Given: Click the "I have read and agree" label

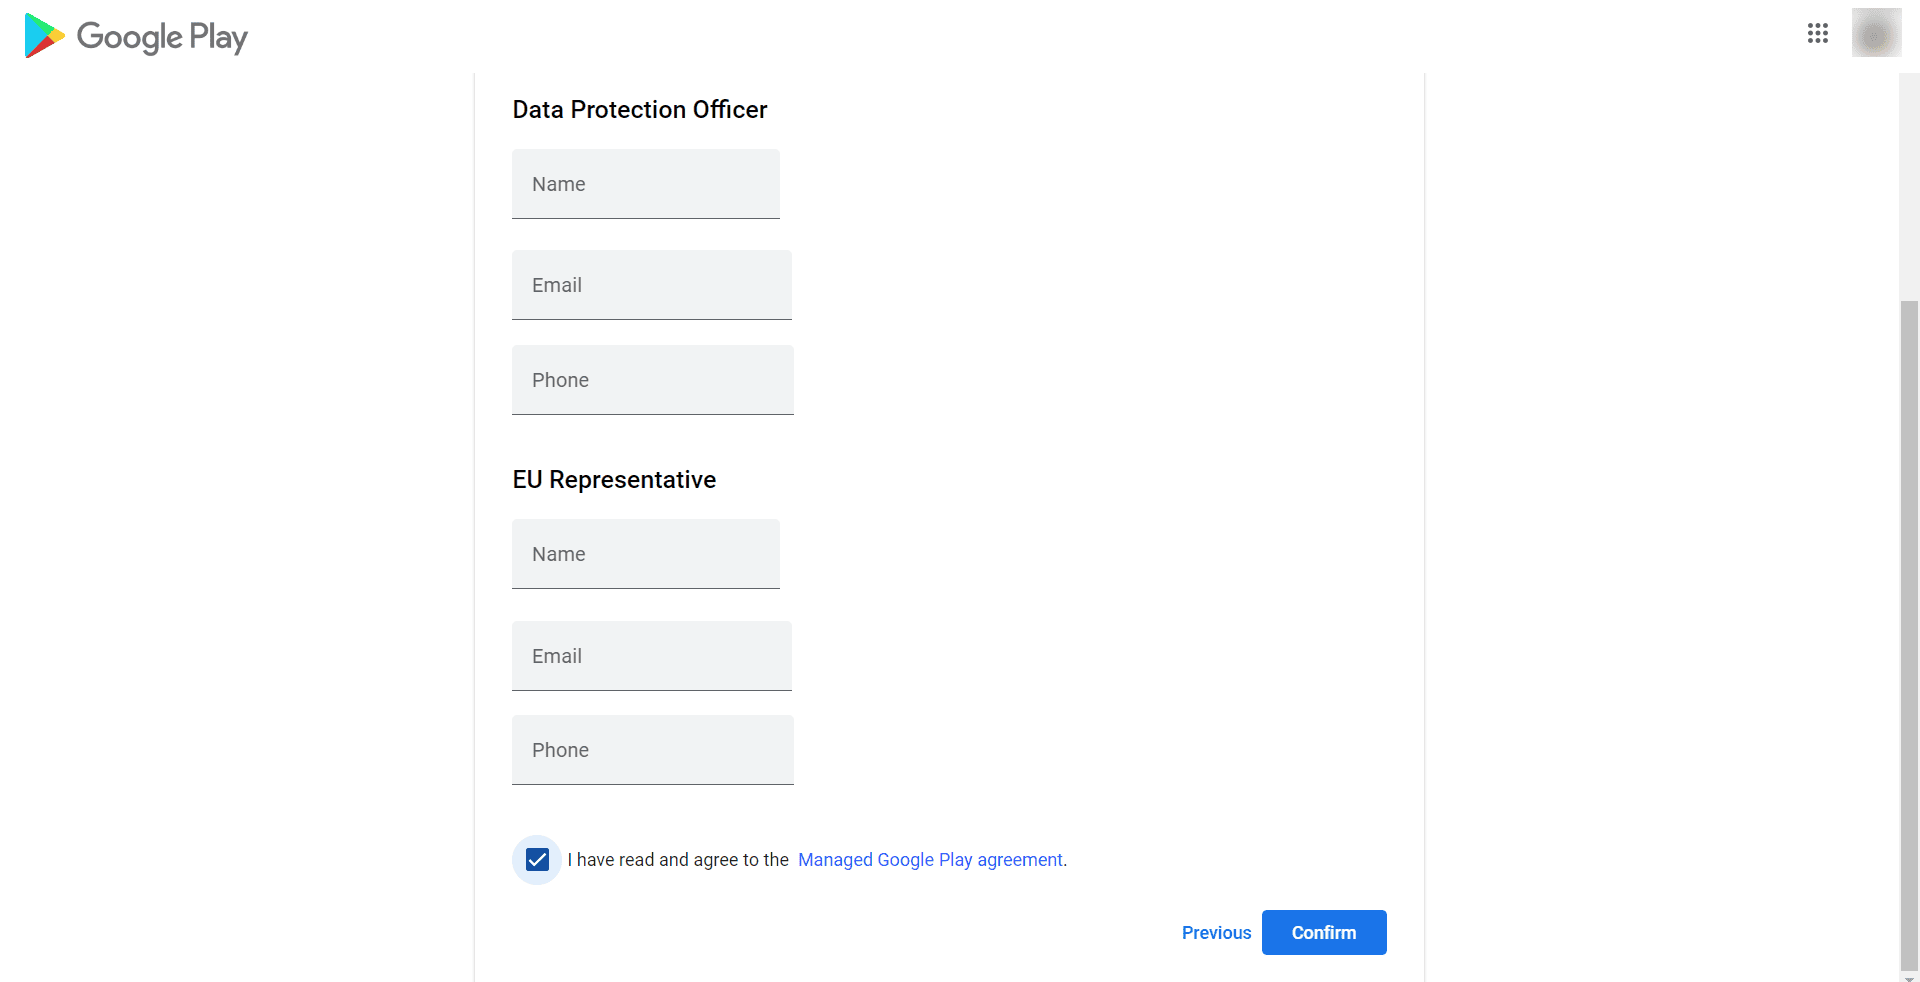Looking at the screenshot, I should click(x=678, y=860).
